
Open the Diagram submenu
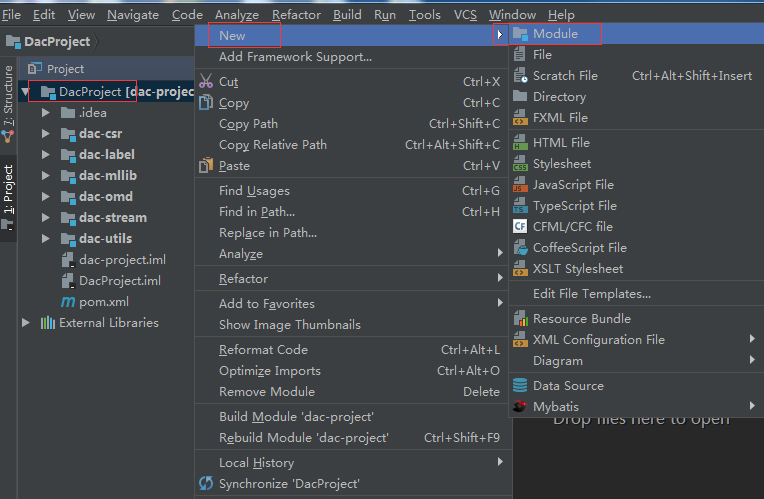point(636,361)
